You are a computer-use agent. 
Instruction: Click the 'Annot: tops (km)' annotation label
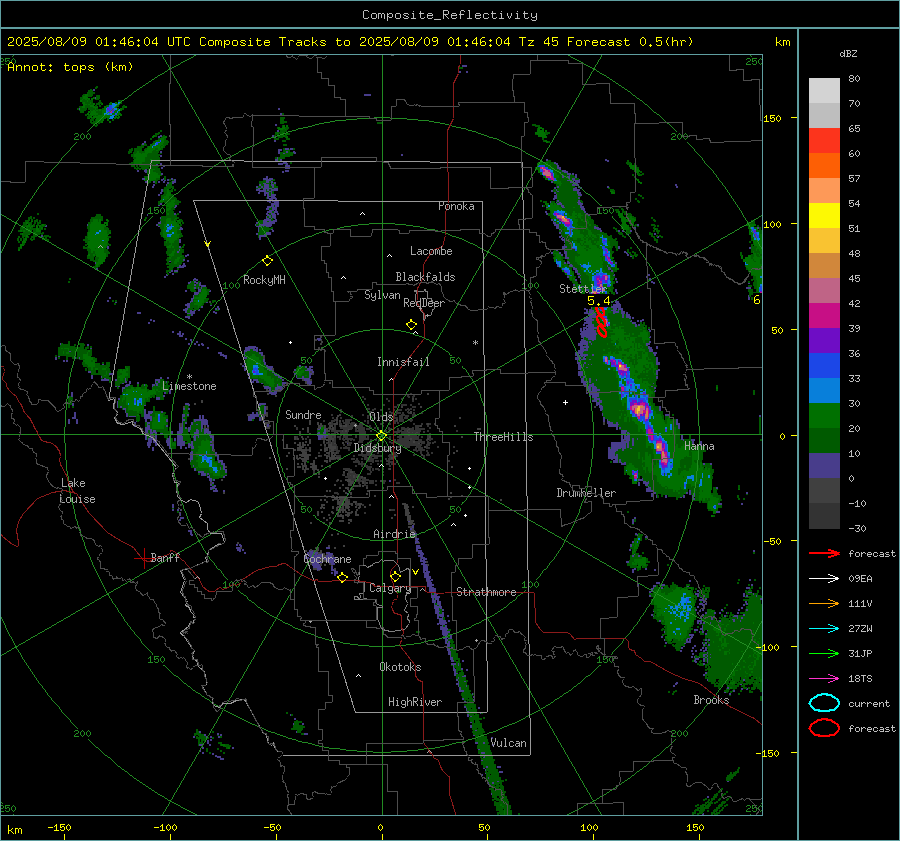click(70, 67)
